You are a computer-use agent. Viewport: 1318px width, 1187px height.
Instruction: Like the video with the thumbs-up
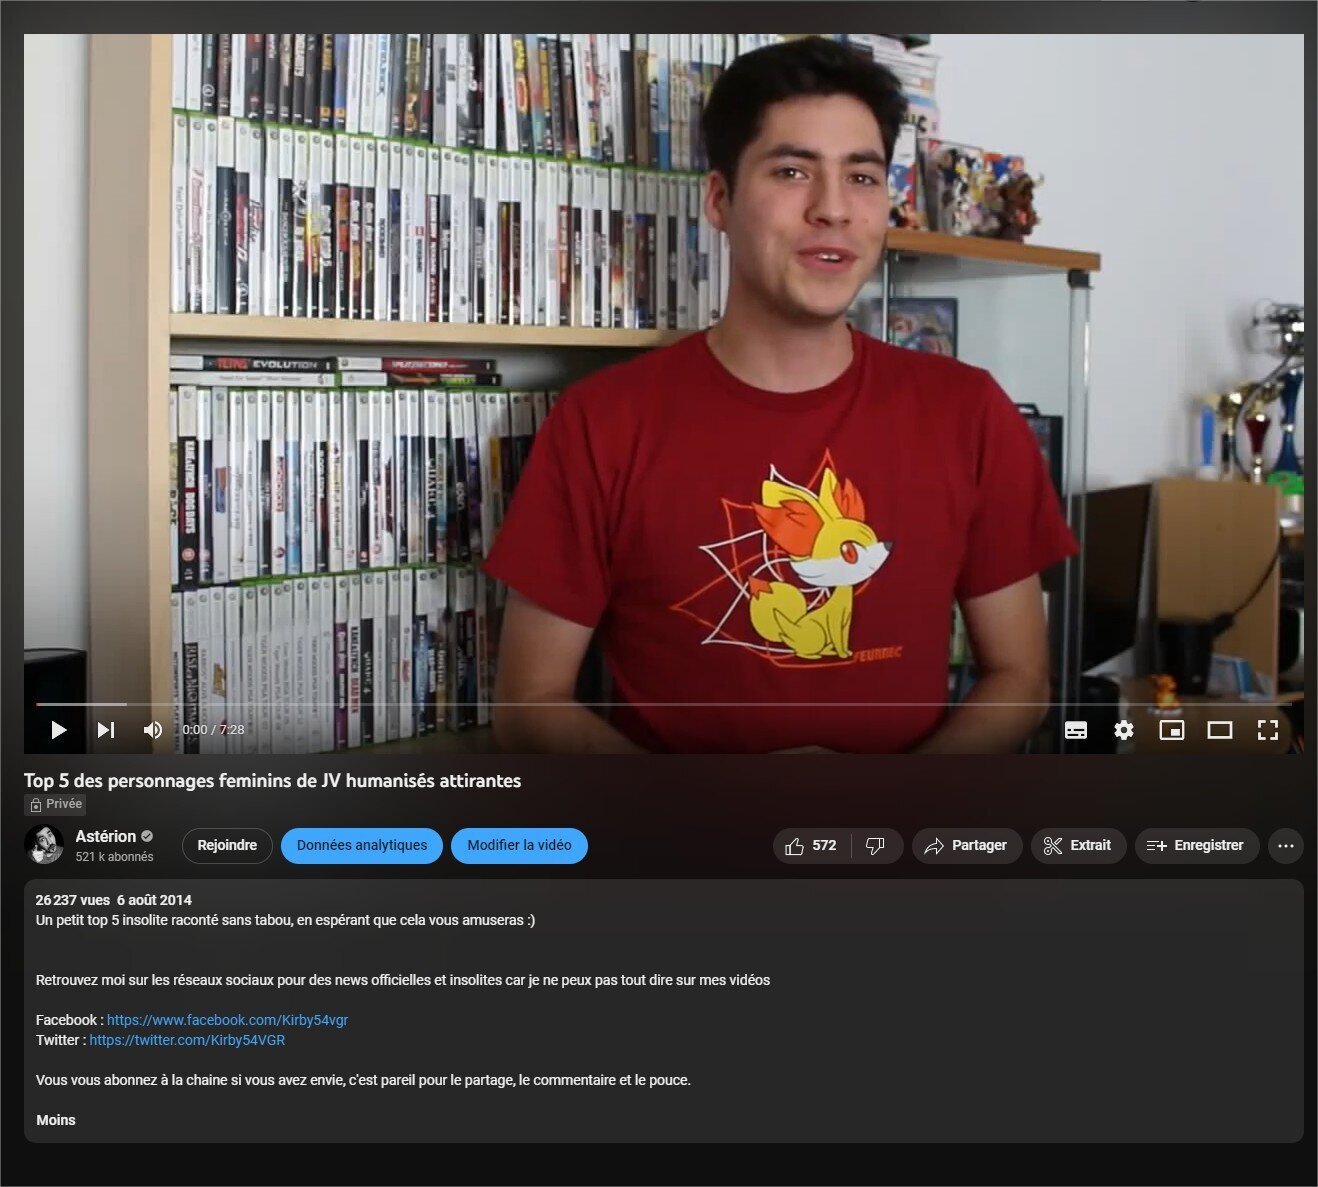coord(796,845)
